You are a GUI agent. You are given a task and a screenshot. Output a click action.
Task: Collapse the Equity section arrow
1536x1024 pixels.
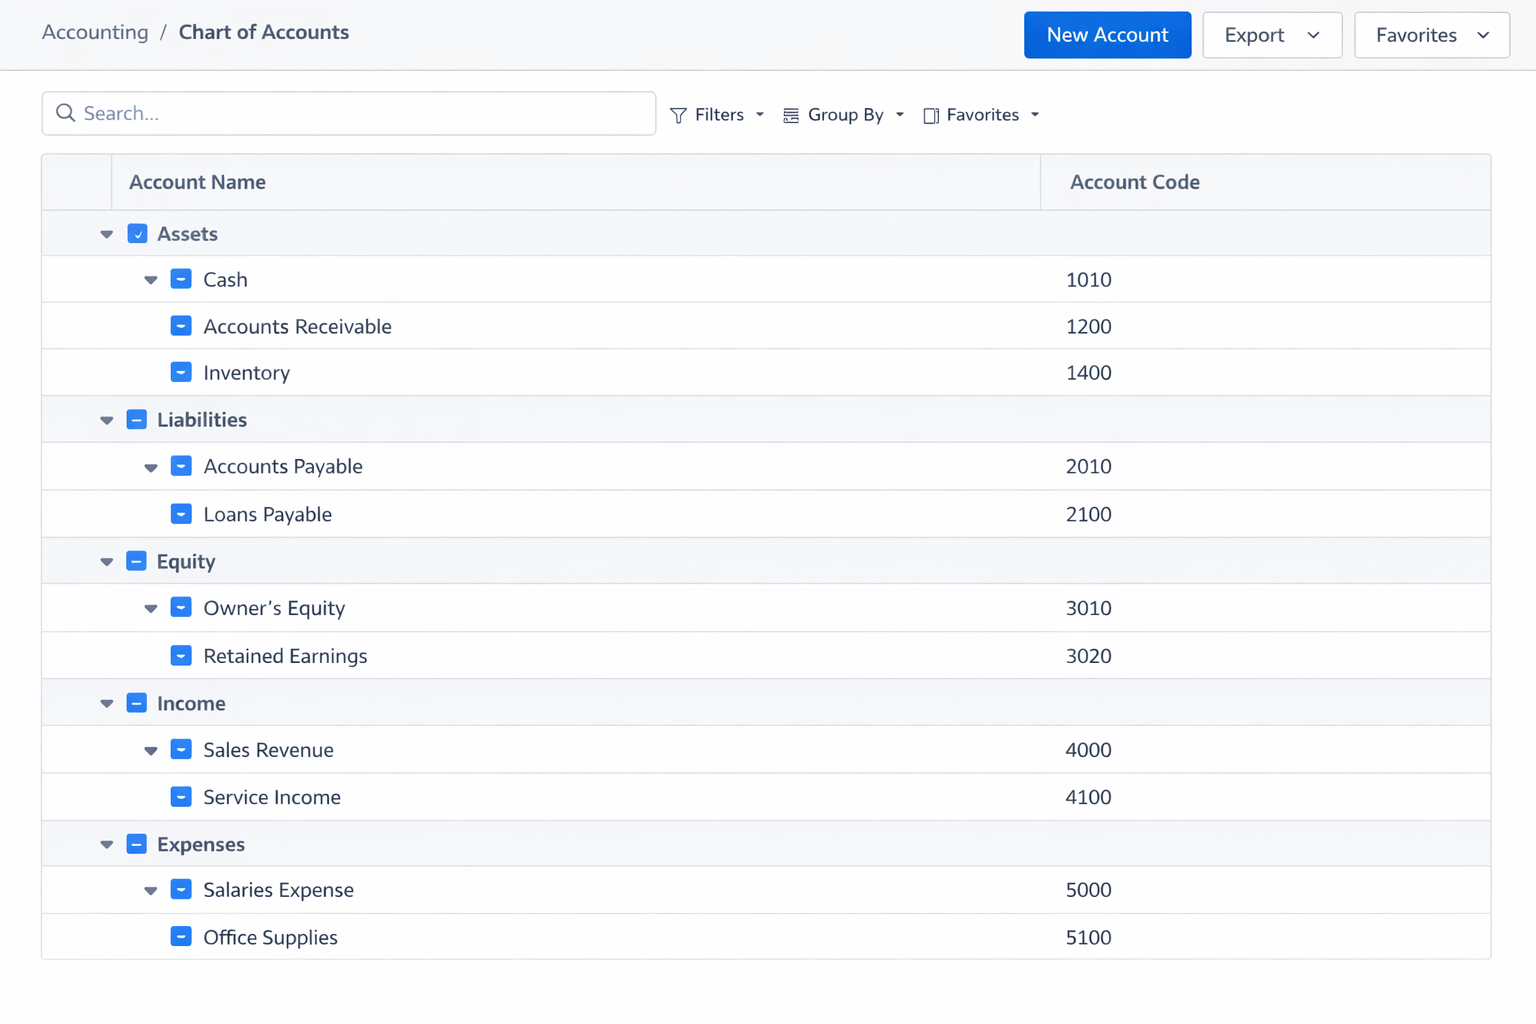tap(106, 561)
